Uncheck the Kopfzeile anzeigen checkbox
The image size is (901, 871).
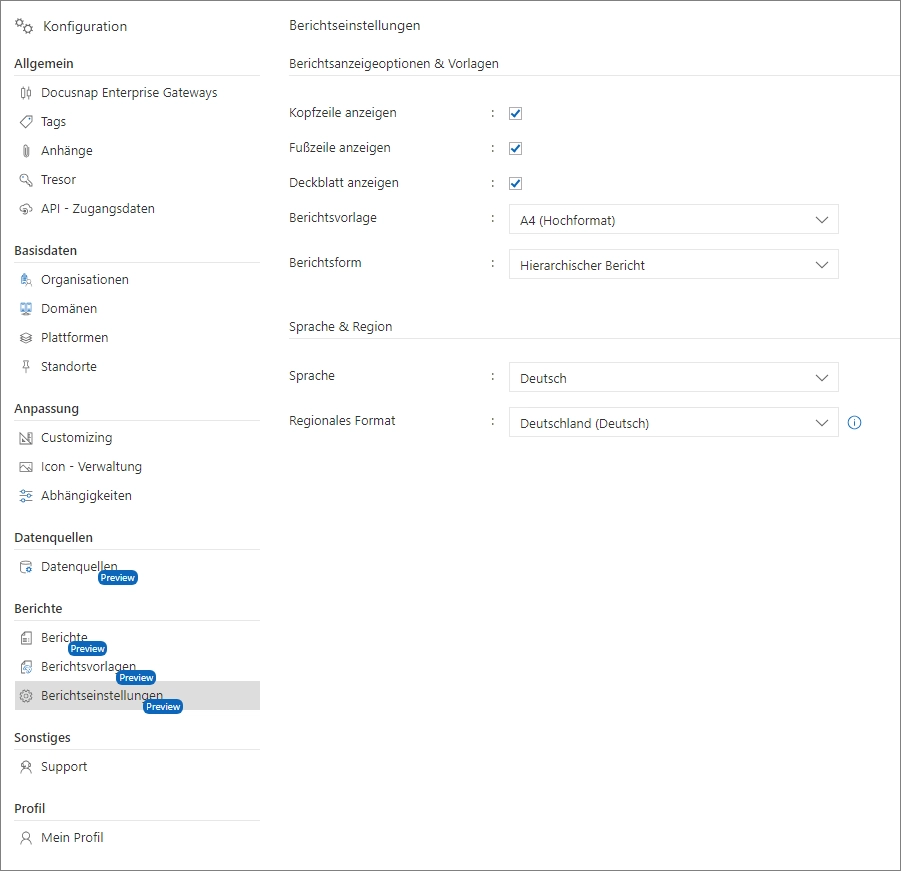(x=516, y=113)
